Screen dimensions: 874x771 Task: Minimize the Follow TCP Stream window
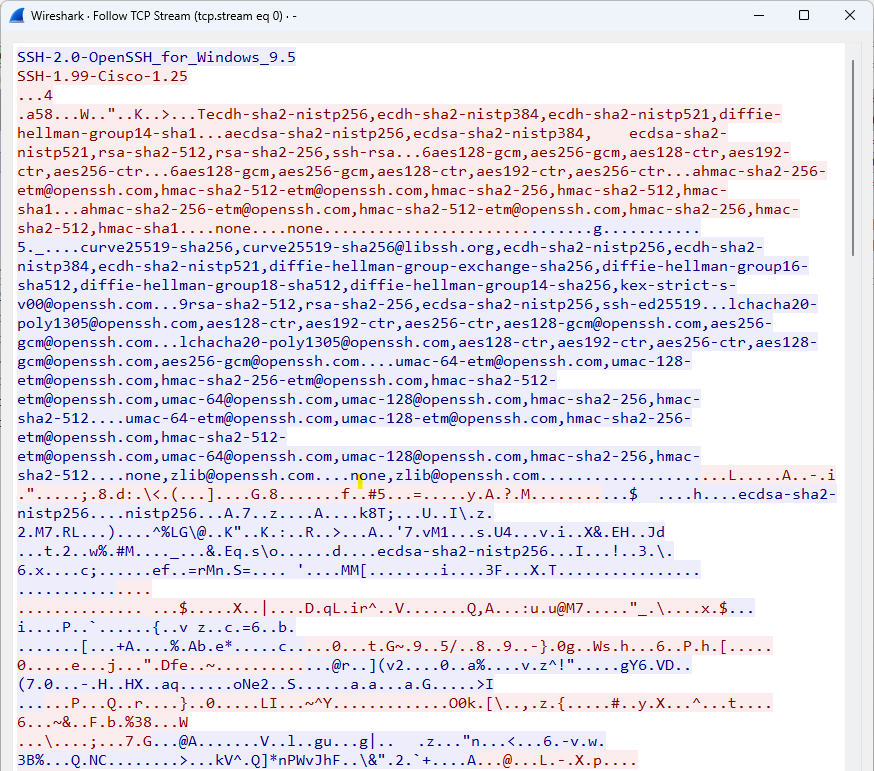[x=759, y=16]
